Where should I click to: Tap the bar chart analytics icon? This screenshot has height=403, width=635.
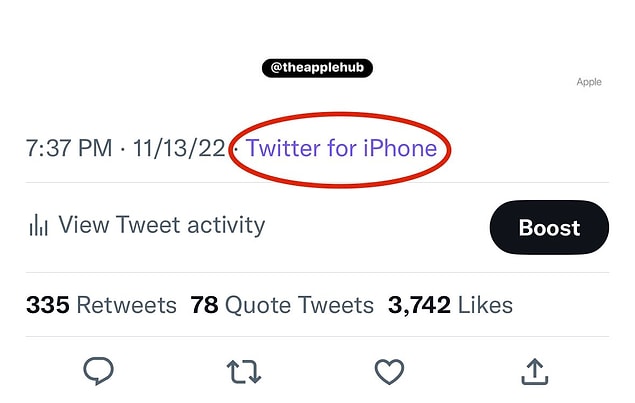pos(38,226)
